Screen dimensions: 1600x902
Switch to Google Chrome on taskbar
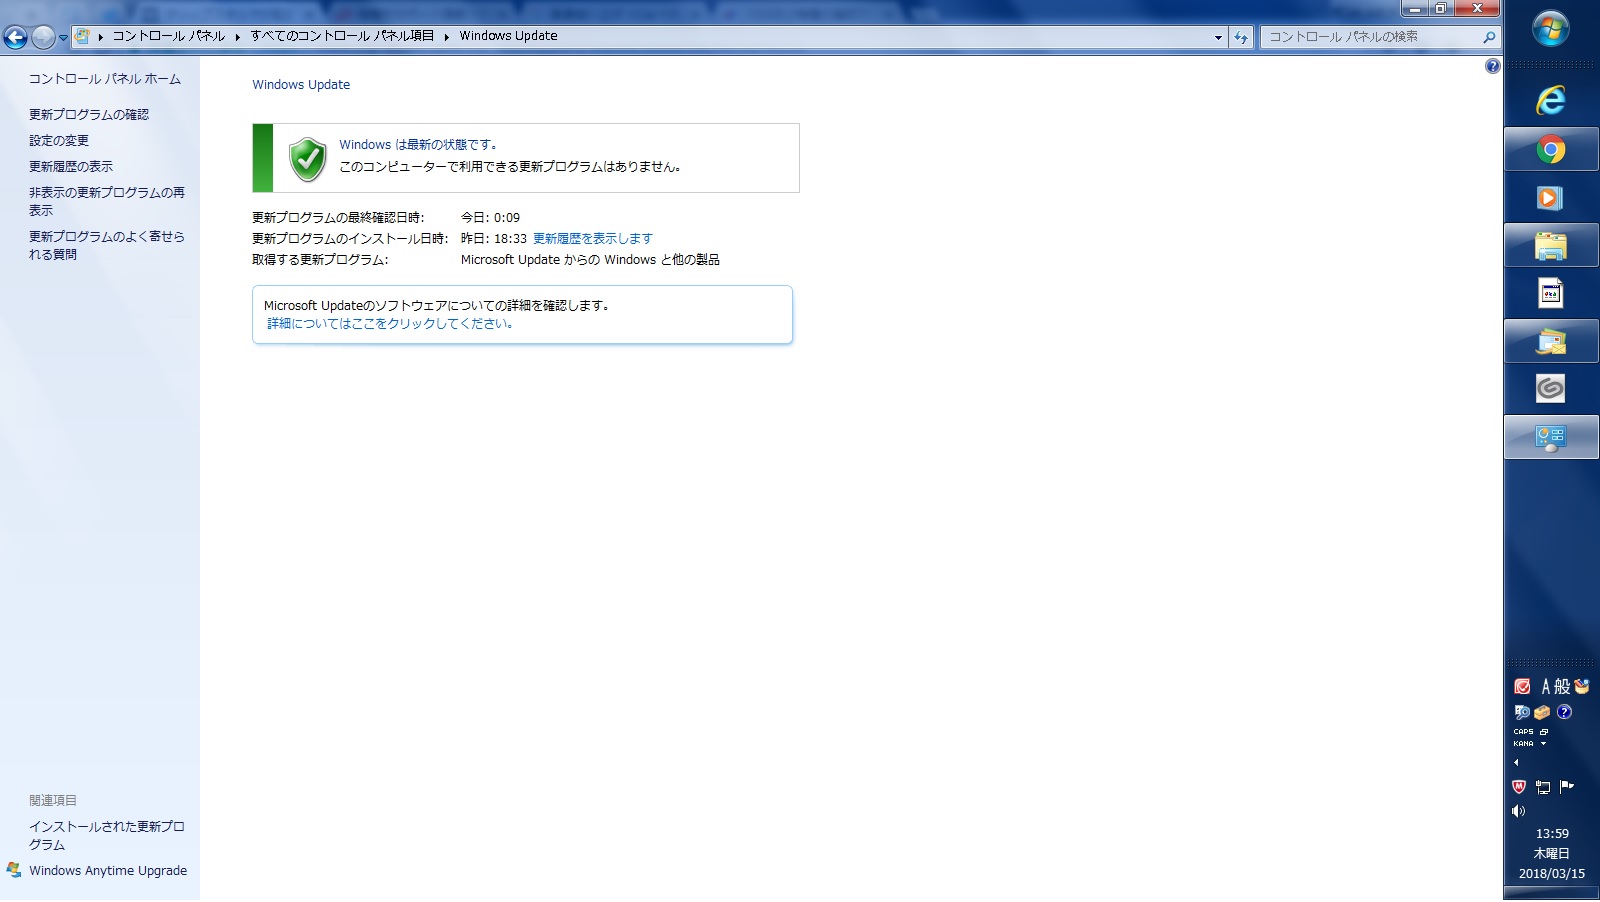pos(1551,150)
